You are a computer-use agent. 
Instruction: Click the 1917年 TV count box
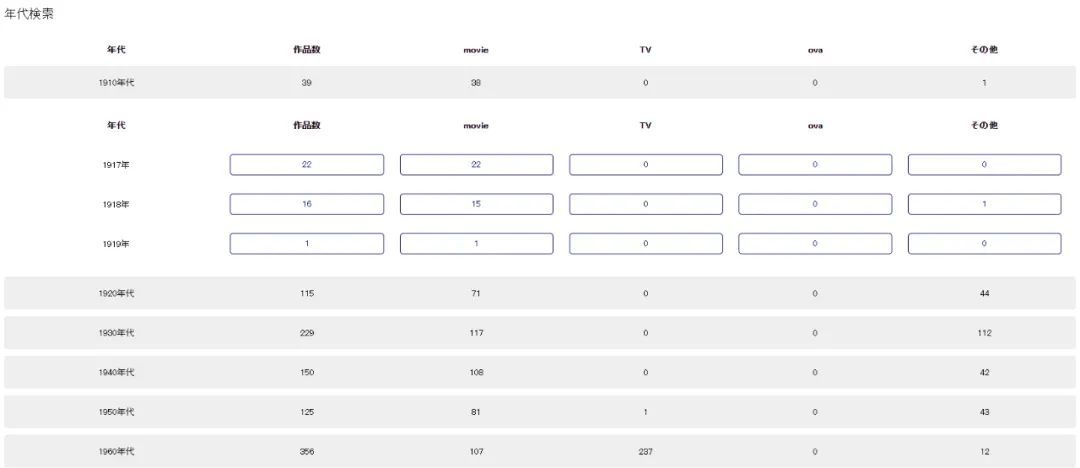pyautogui.click(x=645, y=165)
